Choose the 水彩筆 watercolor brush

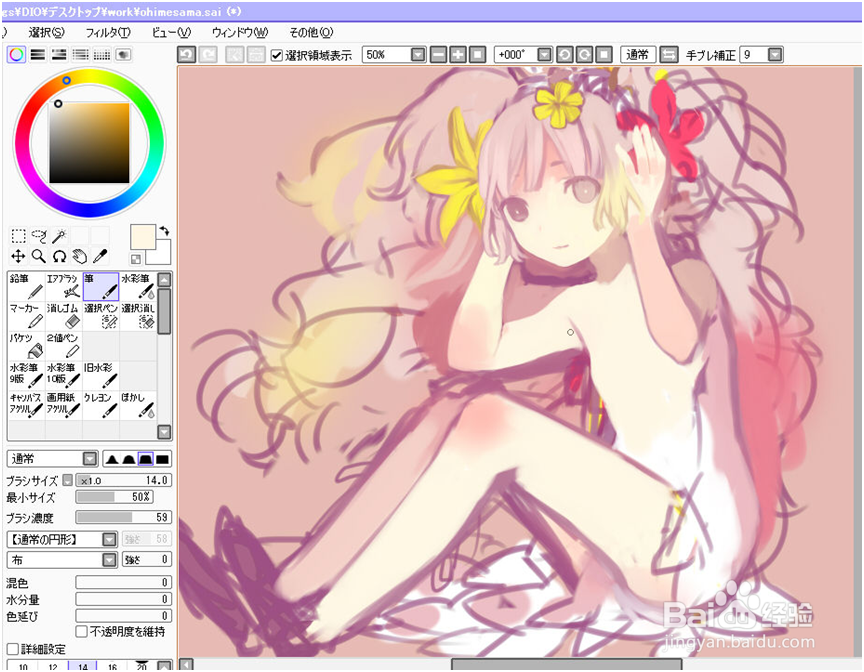138,286
